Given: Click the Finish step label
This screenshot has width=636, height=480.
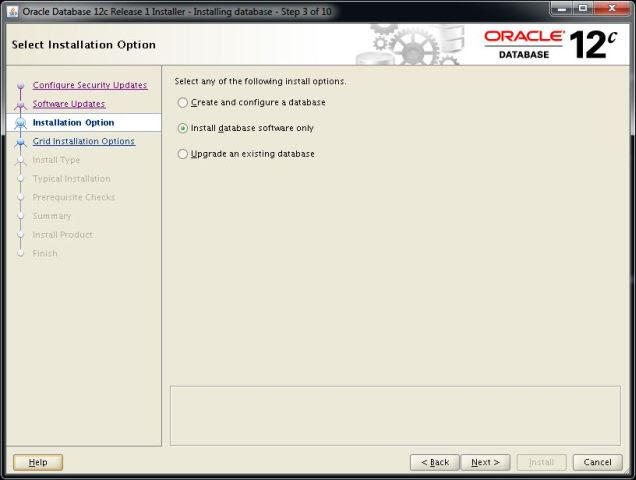Looking at the screenshot, I should [x=45, y=253].
